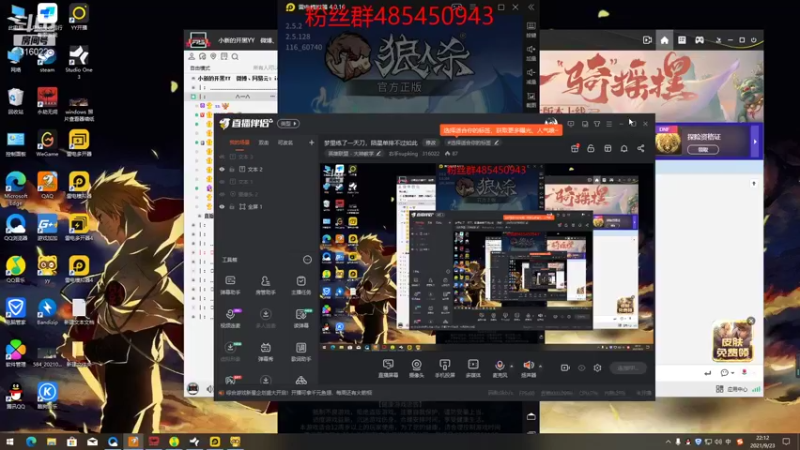Toggle visibility of 文本 2 source
Viewport: 800px width, 450px height.
(x=222, y=169)
